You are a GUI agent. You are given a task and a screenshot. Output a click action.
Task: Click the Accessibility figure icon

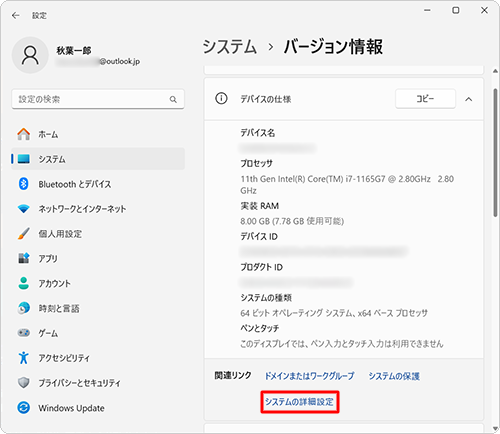coord(24,358)
